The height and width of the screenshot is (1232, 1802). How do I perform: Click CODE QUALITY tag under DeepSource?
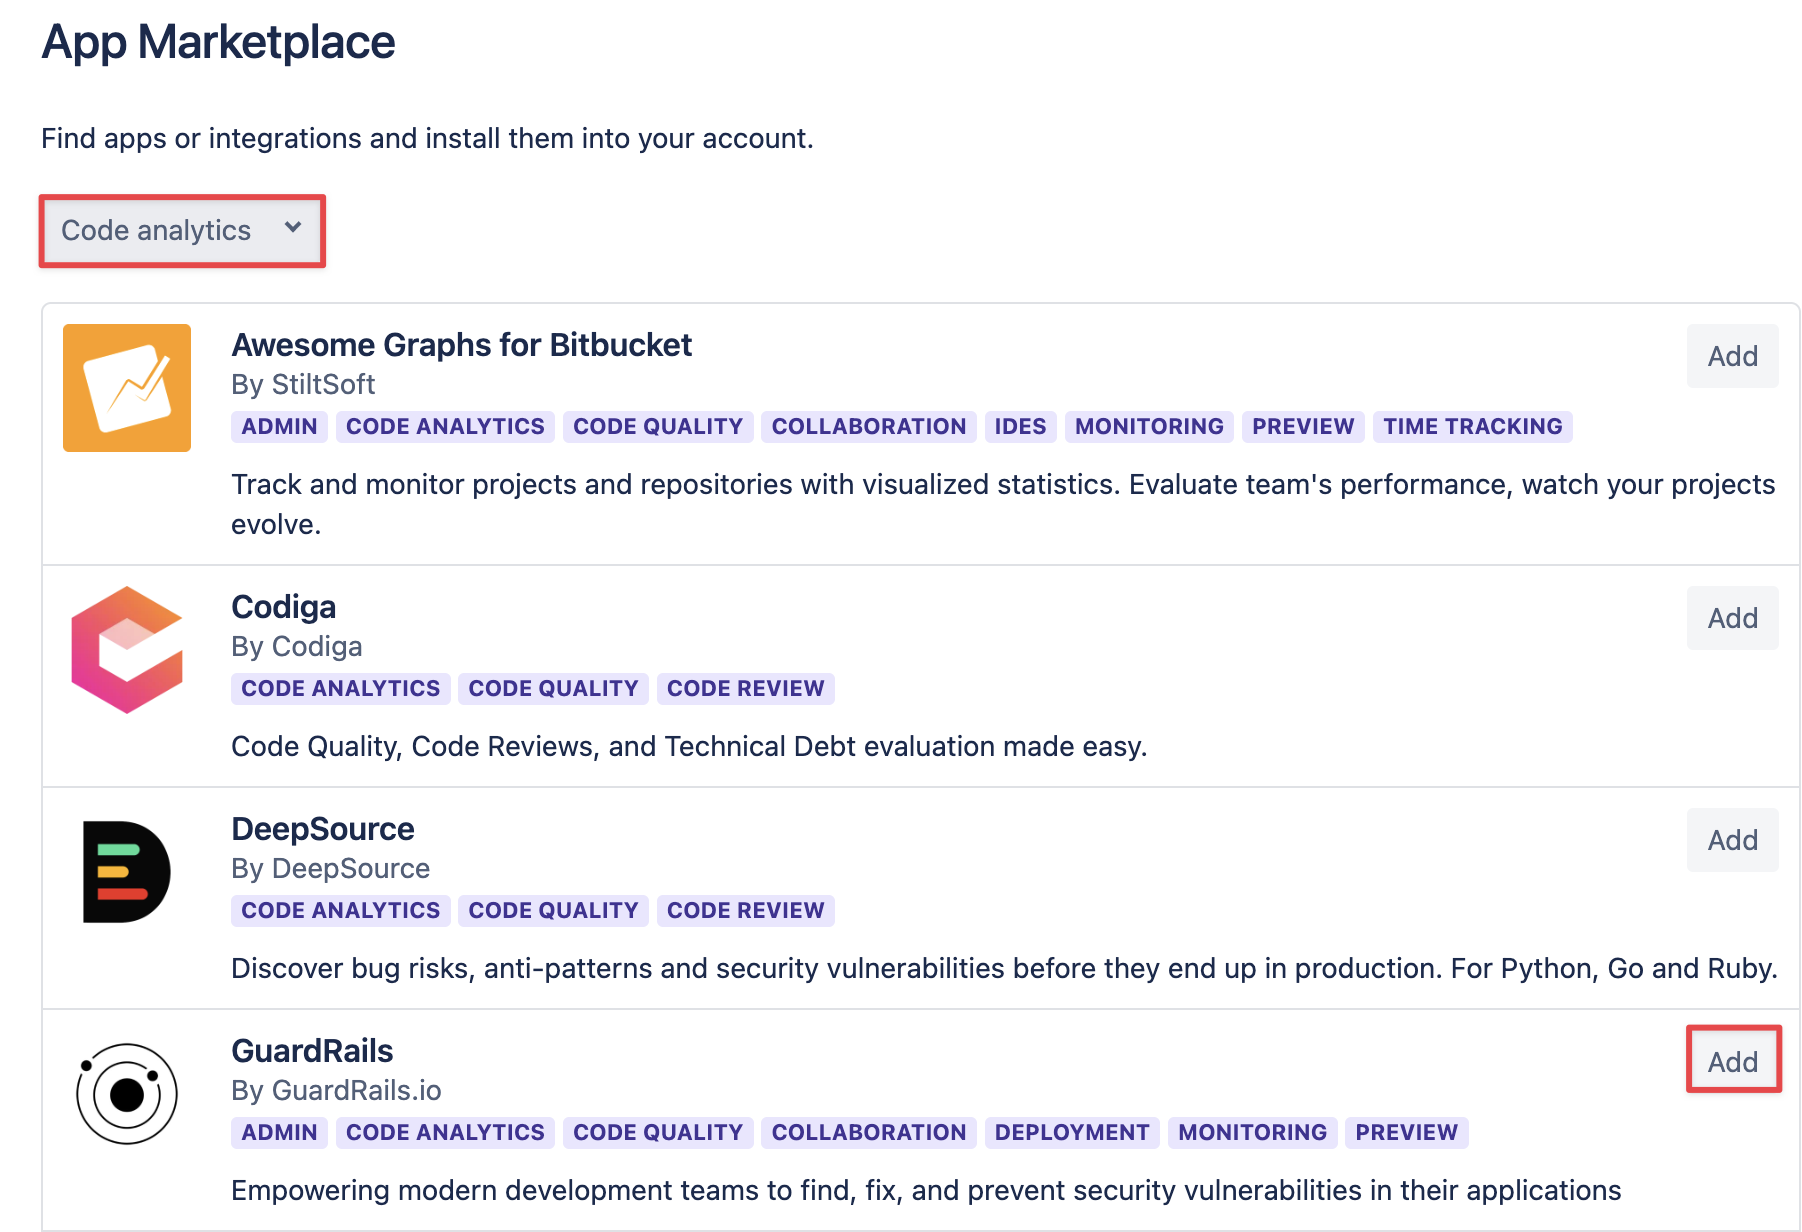click(553, 911)
